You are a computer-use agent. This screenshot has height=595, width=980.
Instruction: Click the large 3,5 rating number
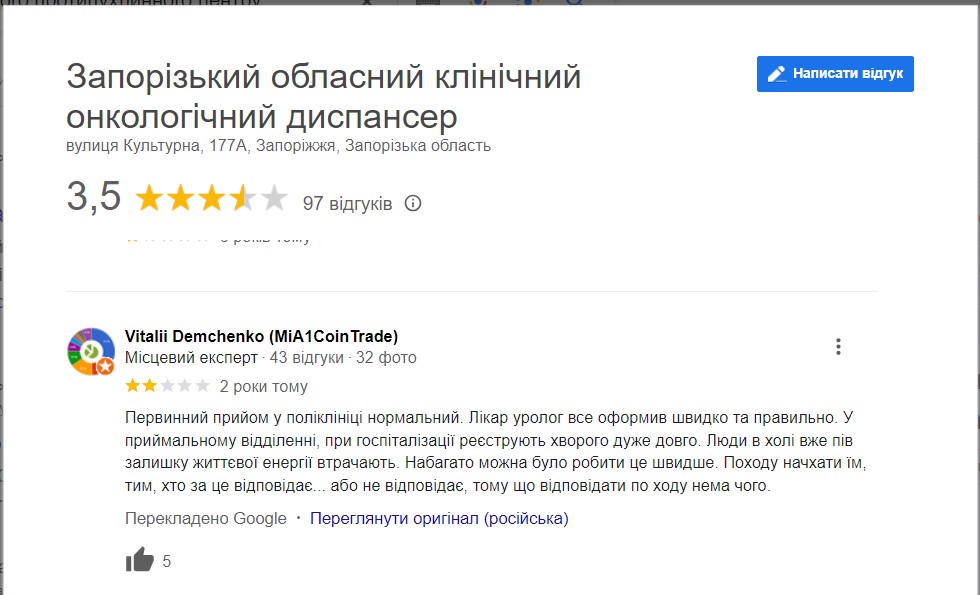click(x=94, y=198)
